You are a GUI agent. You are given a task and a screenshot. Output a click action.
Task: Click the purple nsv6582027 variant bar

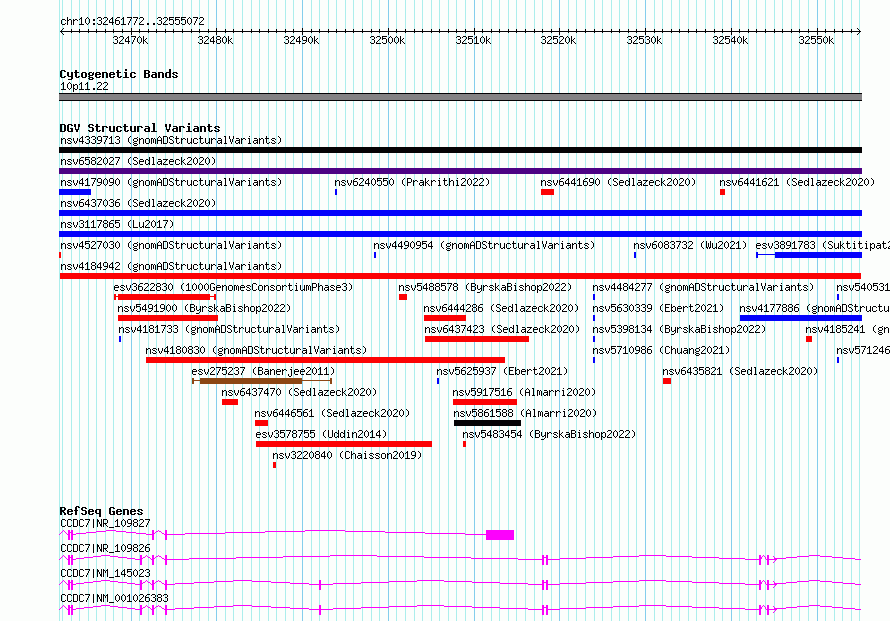point(460,171)
